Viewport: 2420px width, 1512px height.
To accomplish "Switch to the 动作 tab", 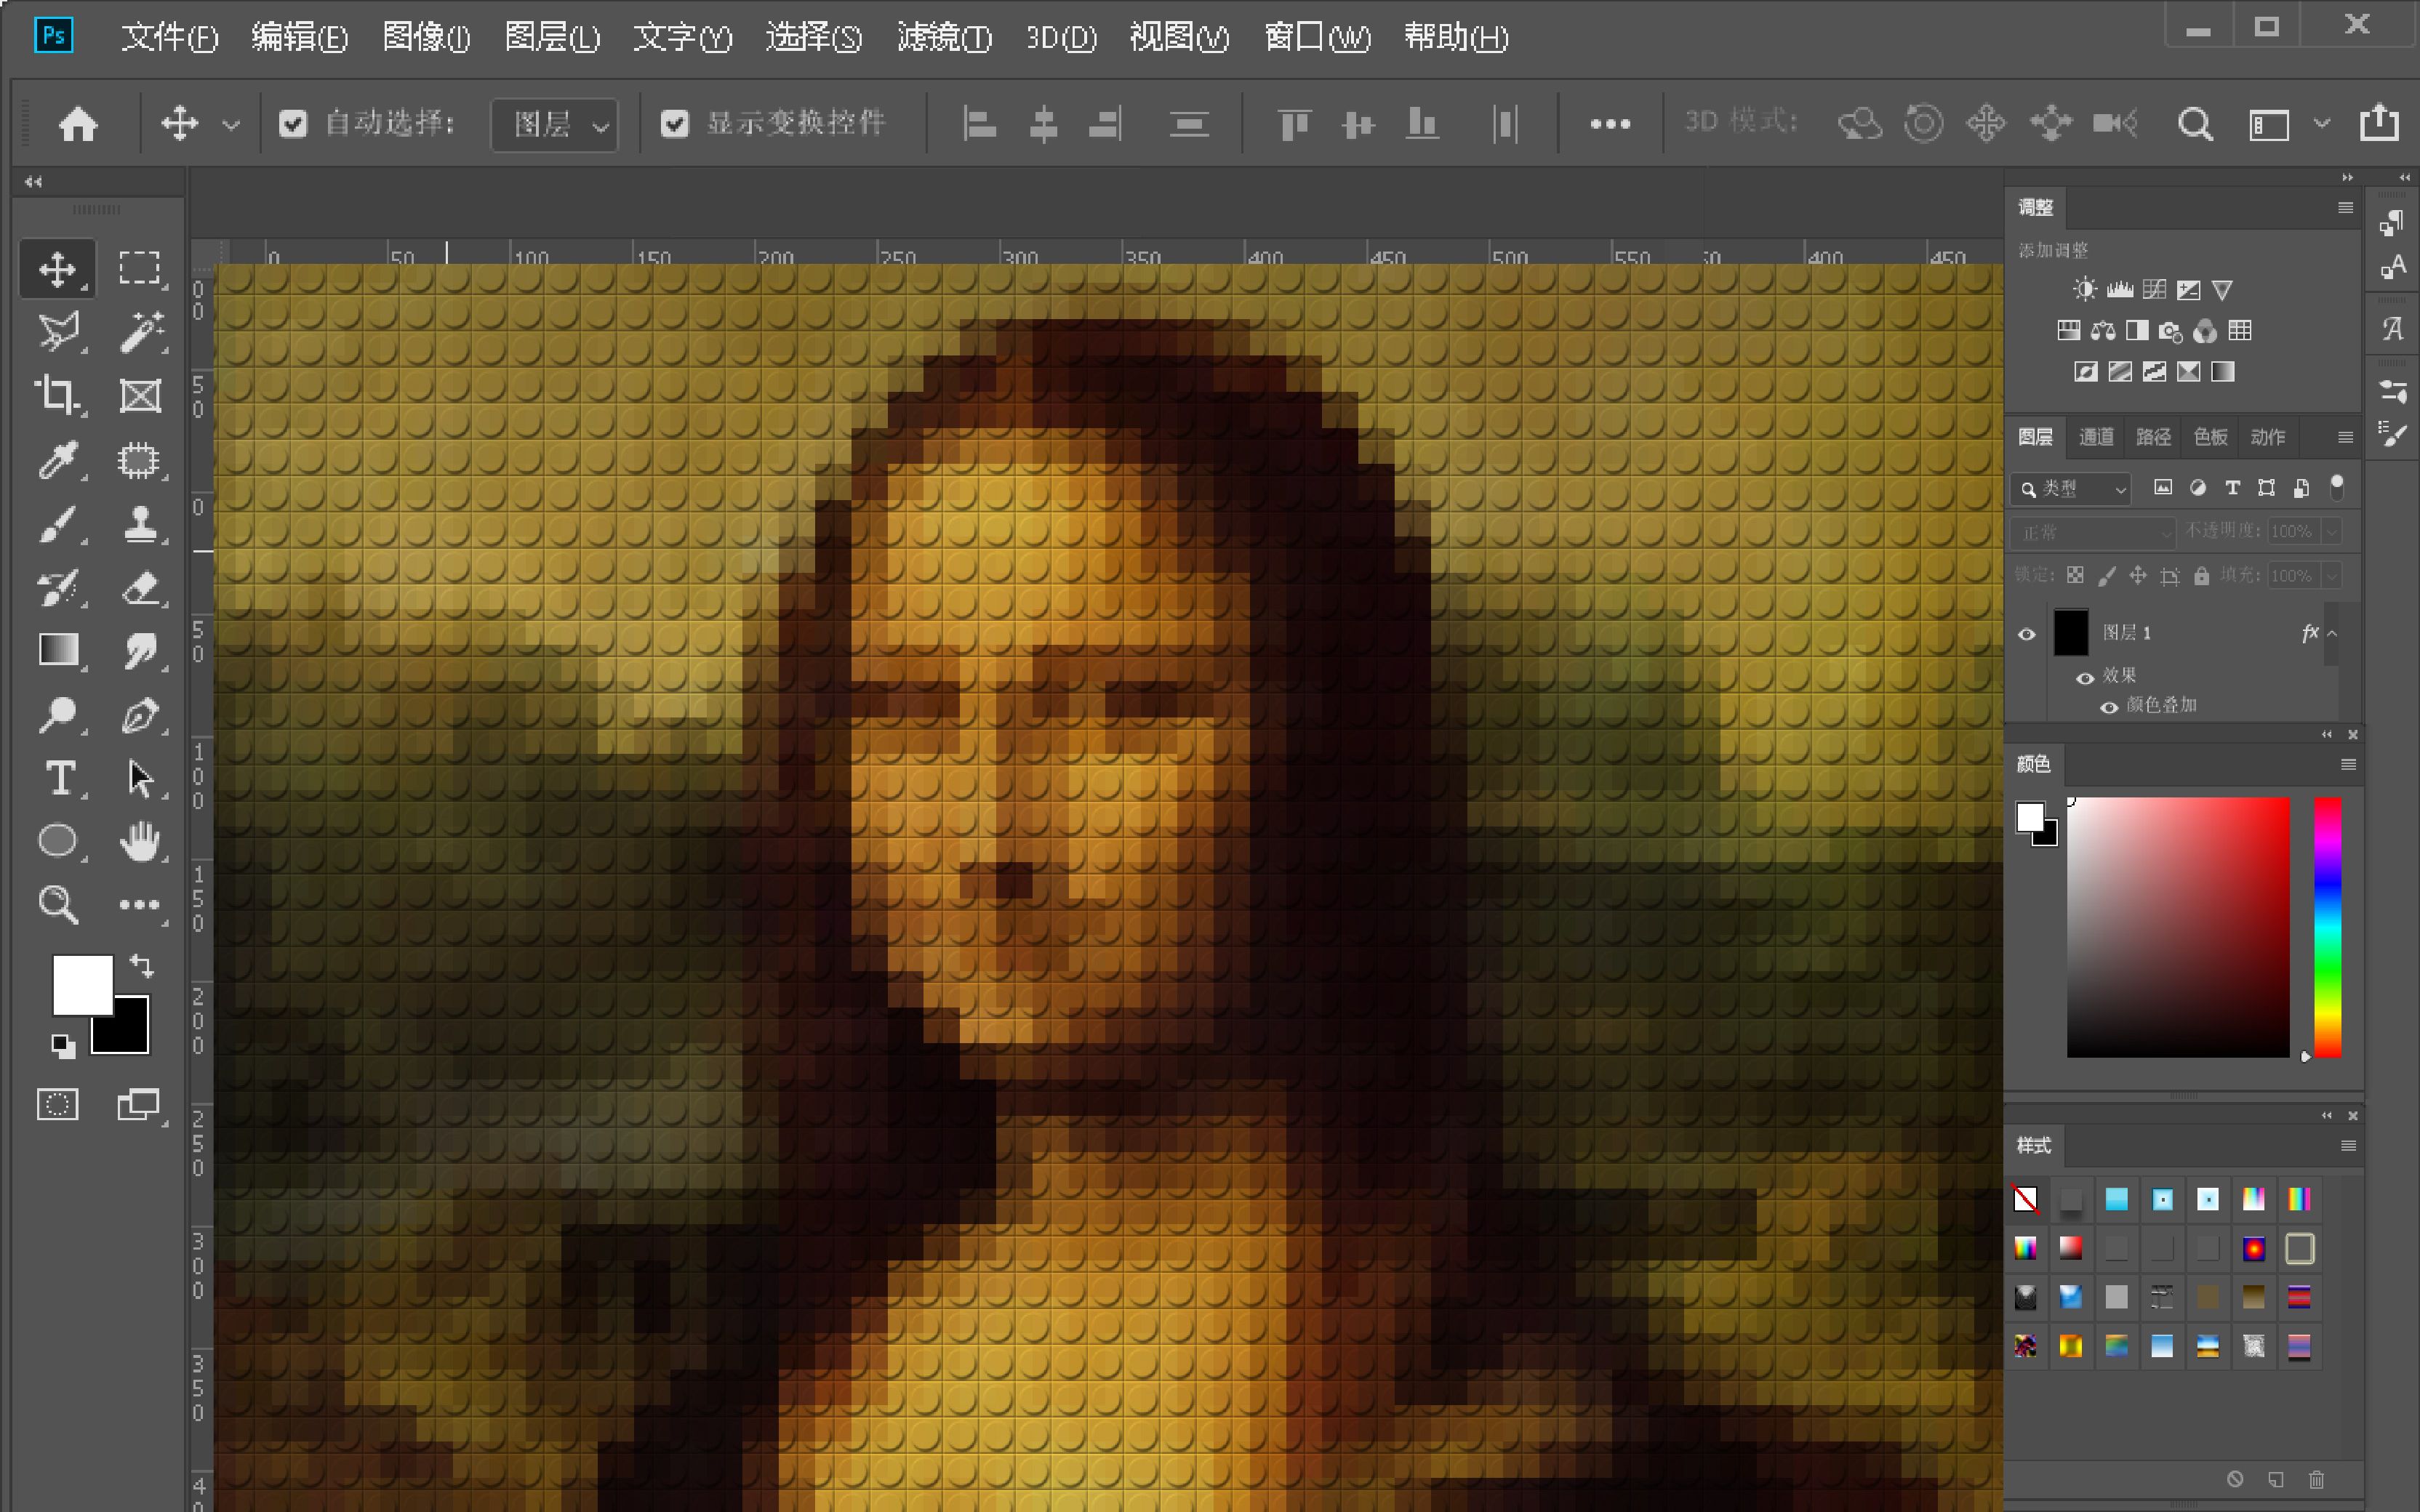I will pyautogui.click(x=2267, y=437).
